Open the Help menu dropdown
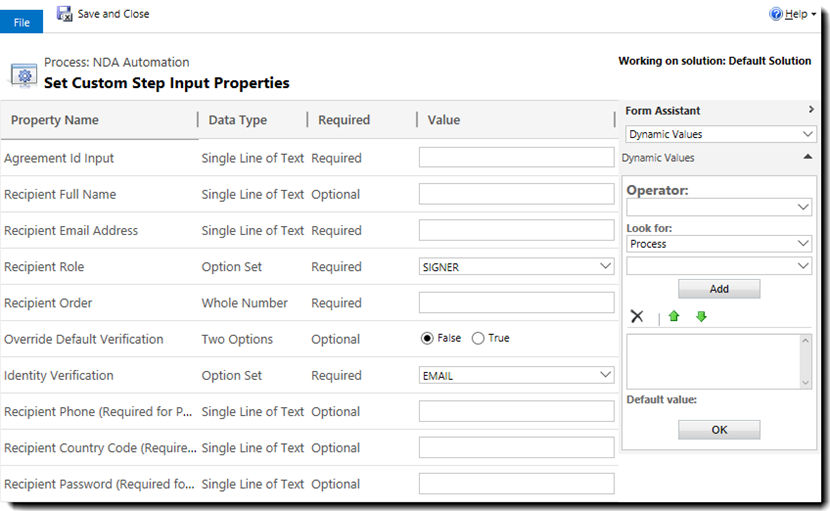Viewport: 830px width, 511px height. click(x=792, y=14)
